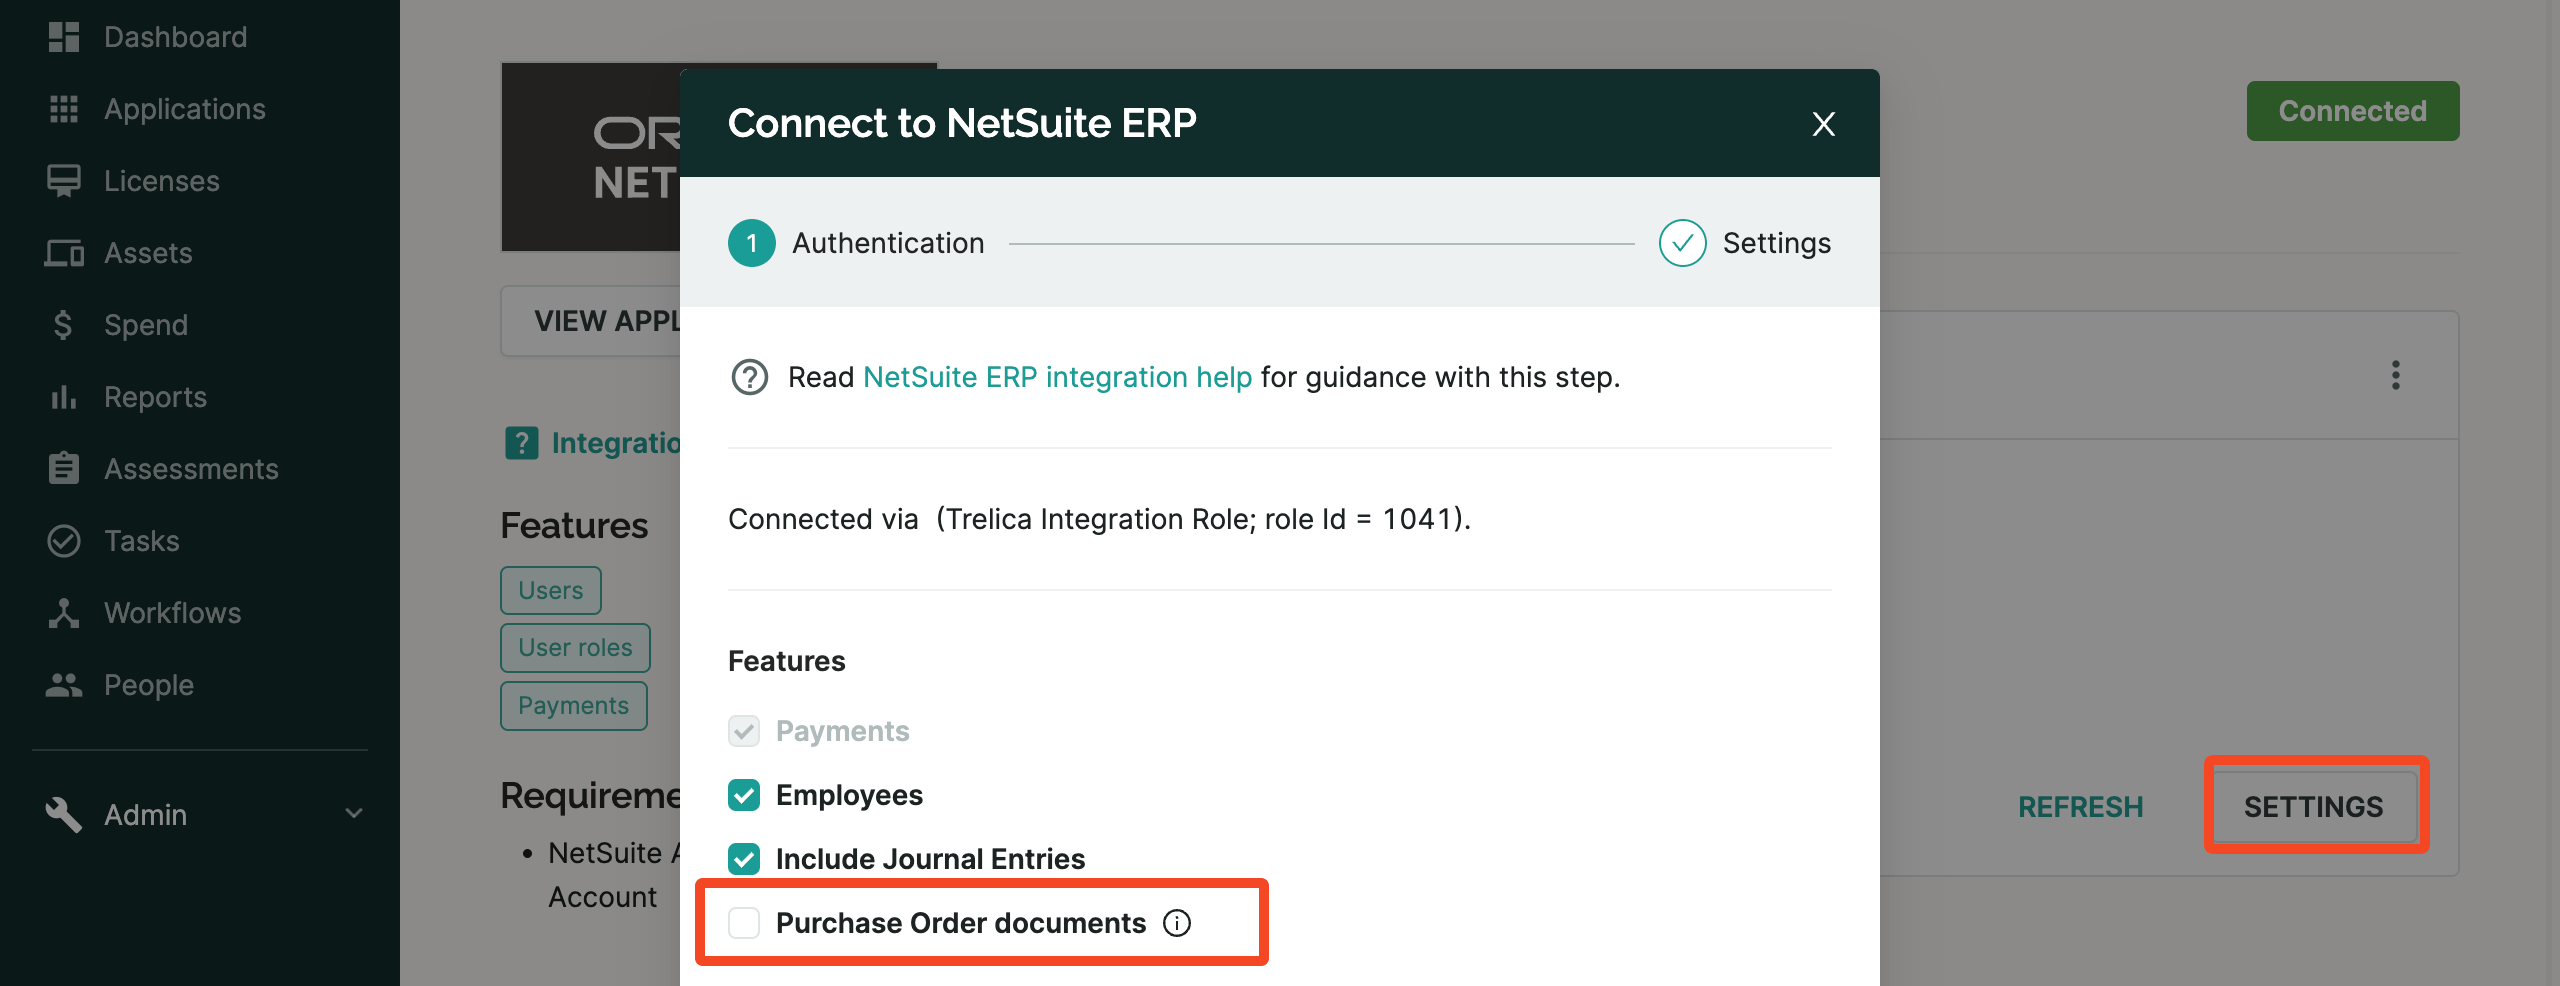Open the Dashboard icon in sidebar

[64, 37]
